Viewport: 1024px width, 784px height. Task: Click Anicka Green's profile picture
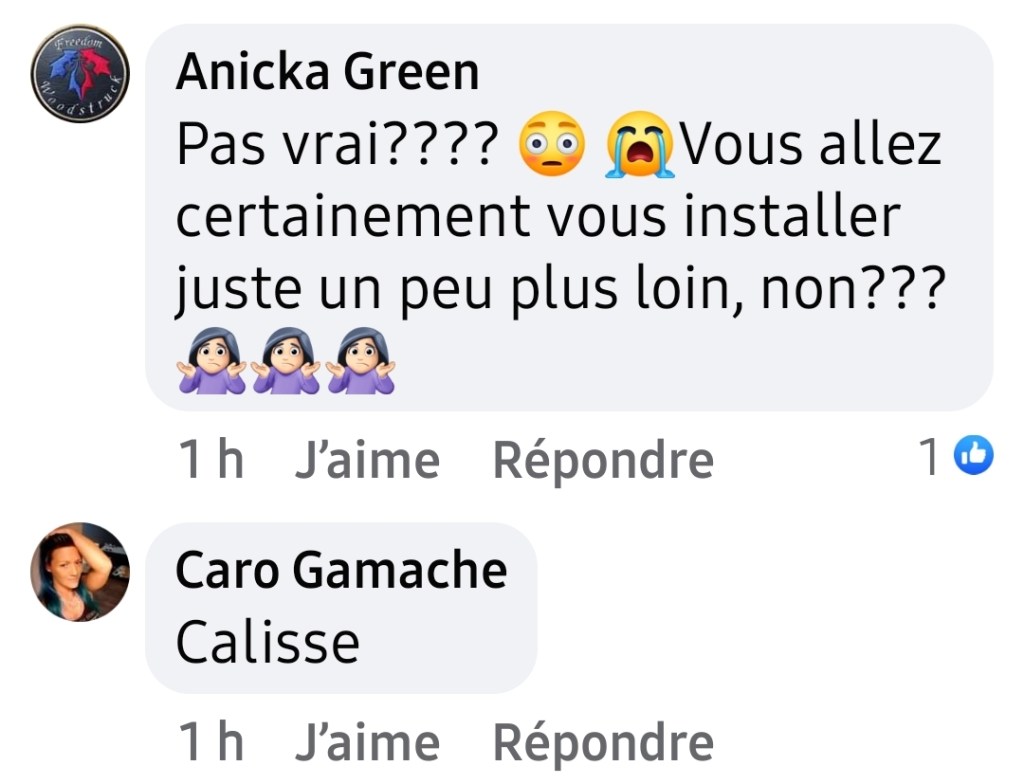click(79, 75)
